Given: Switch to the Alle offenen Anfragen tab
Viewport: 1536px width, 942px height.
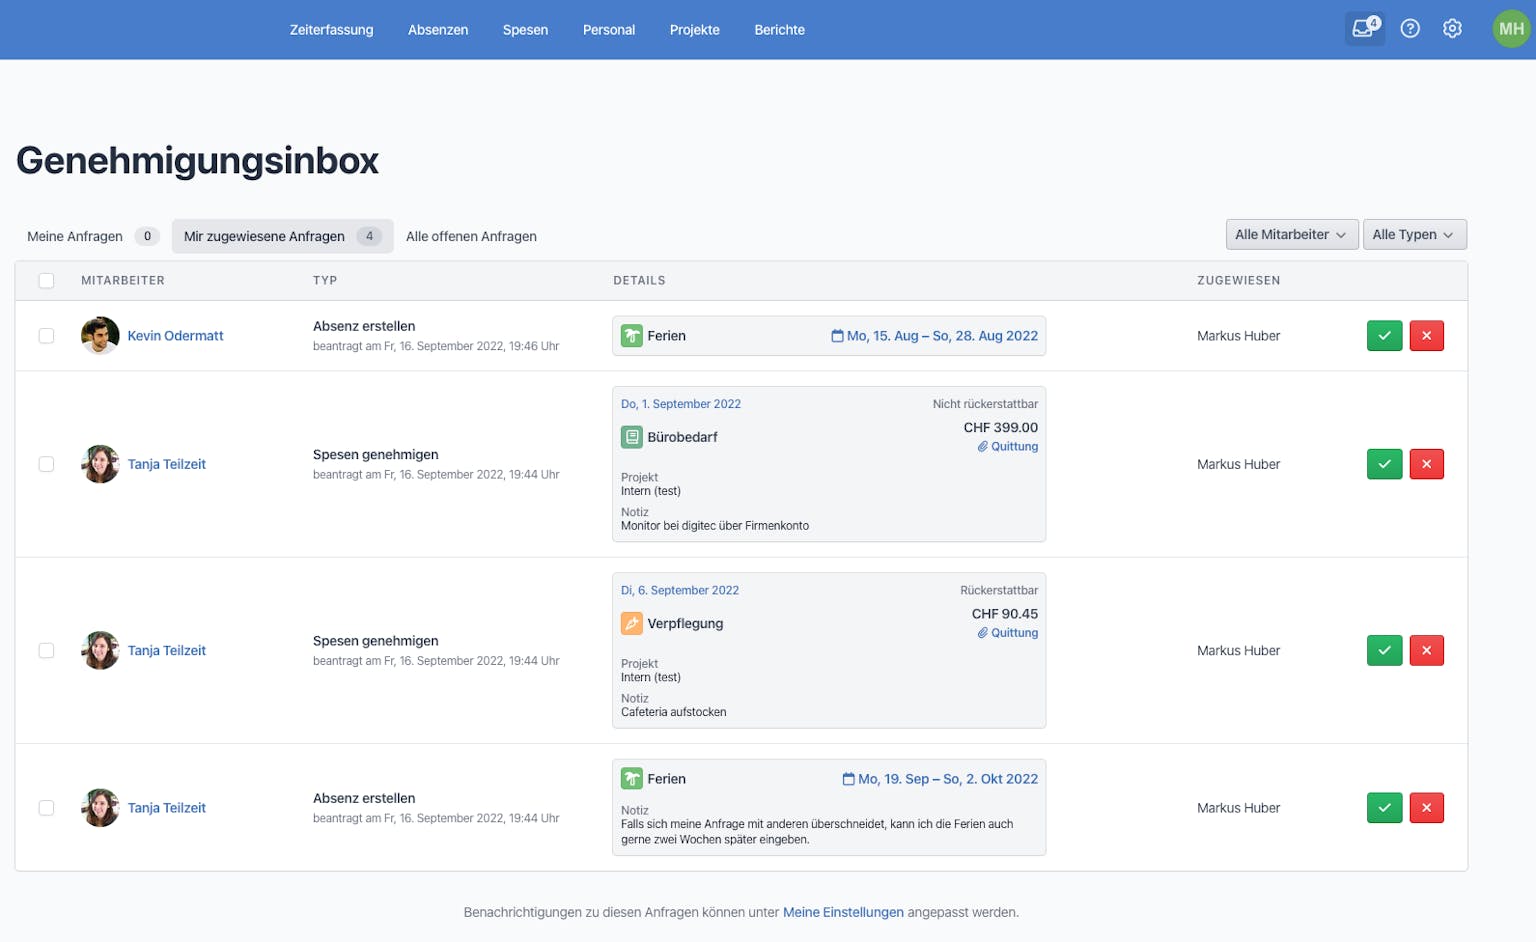Looking at the screenshot, I should pyautogui.click(x=471, y=236).
